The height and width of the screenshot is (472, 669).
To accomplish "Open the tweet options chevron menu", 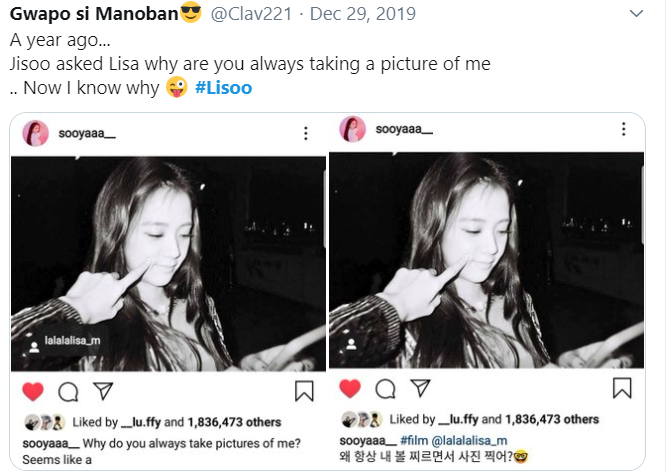I will point(636,14).
